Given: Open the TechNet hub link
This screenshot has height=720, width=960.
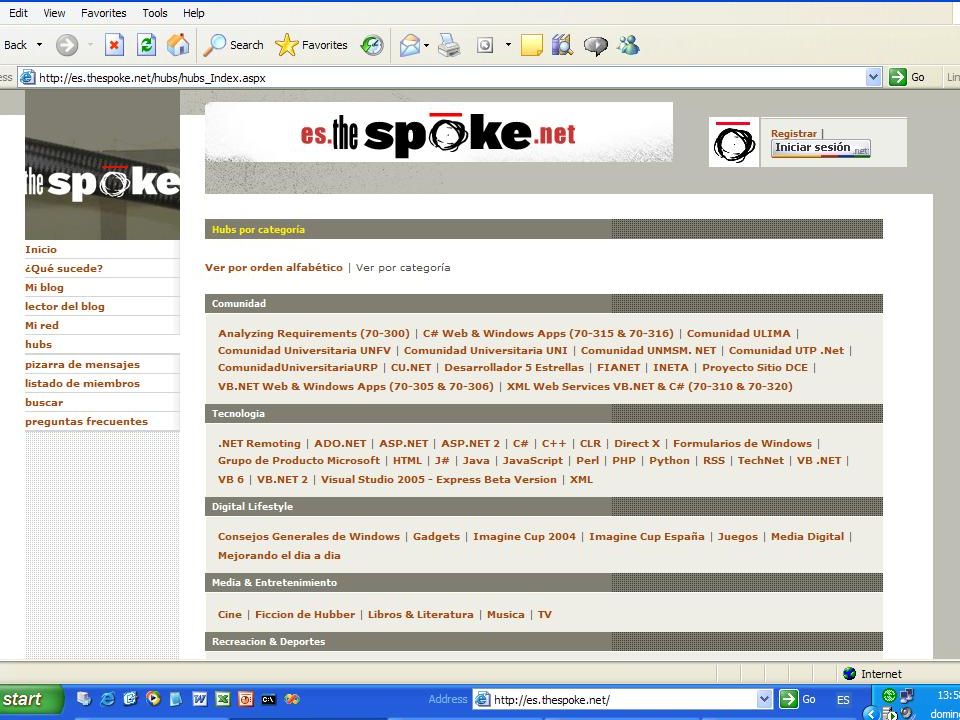Looking at the screenshot, I should [760, 460].
